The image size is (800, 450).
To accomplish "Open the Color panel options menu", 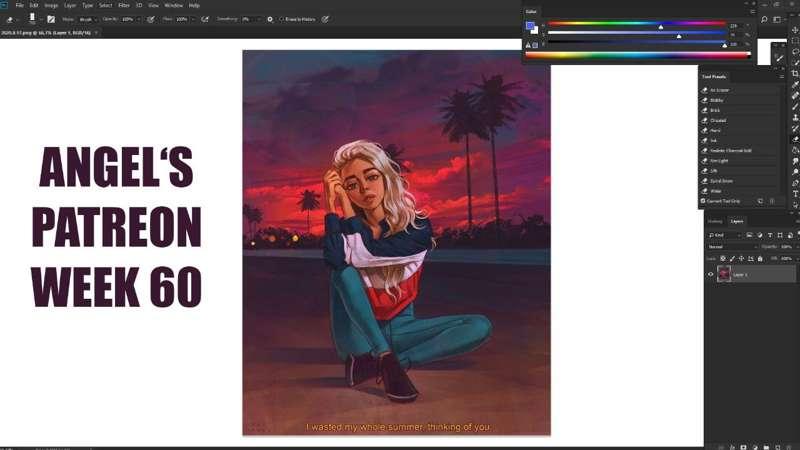I will [753, 11].
